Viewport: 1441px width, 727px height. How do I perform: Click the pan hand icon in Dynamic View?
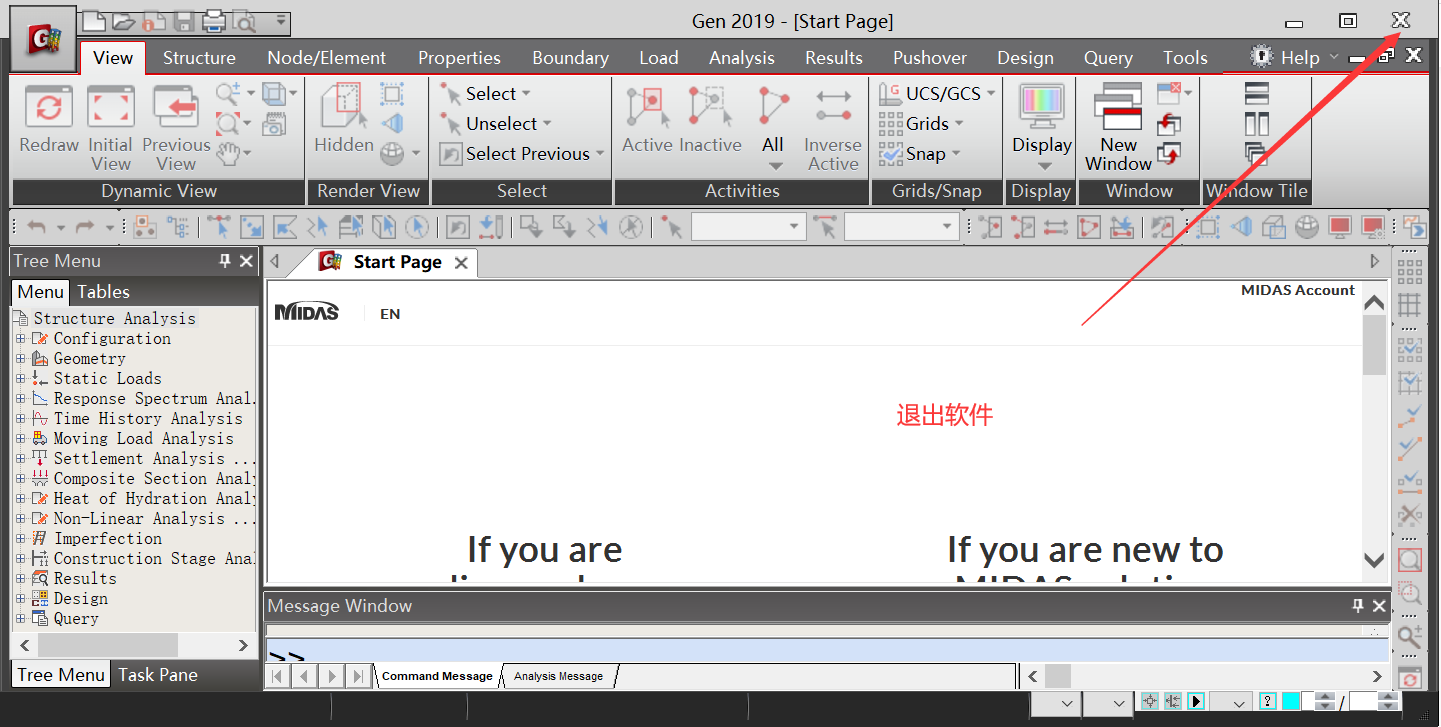click(x=229, y=154)
